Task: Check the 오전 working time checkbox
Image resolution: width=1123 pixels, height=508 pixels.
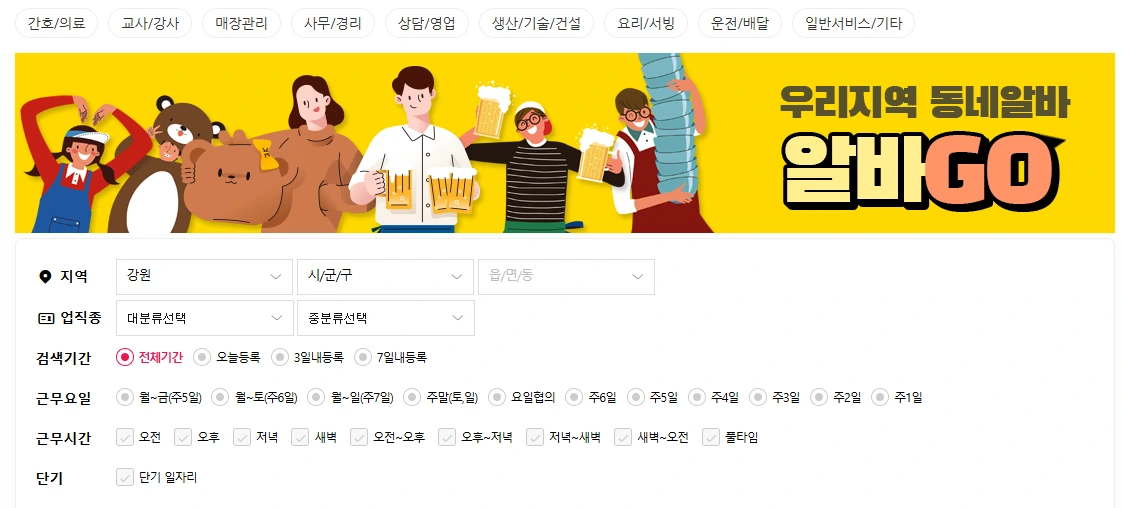Action: click(125, 437)
